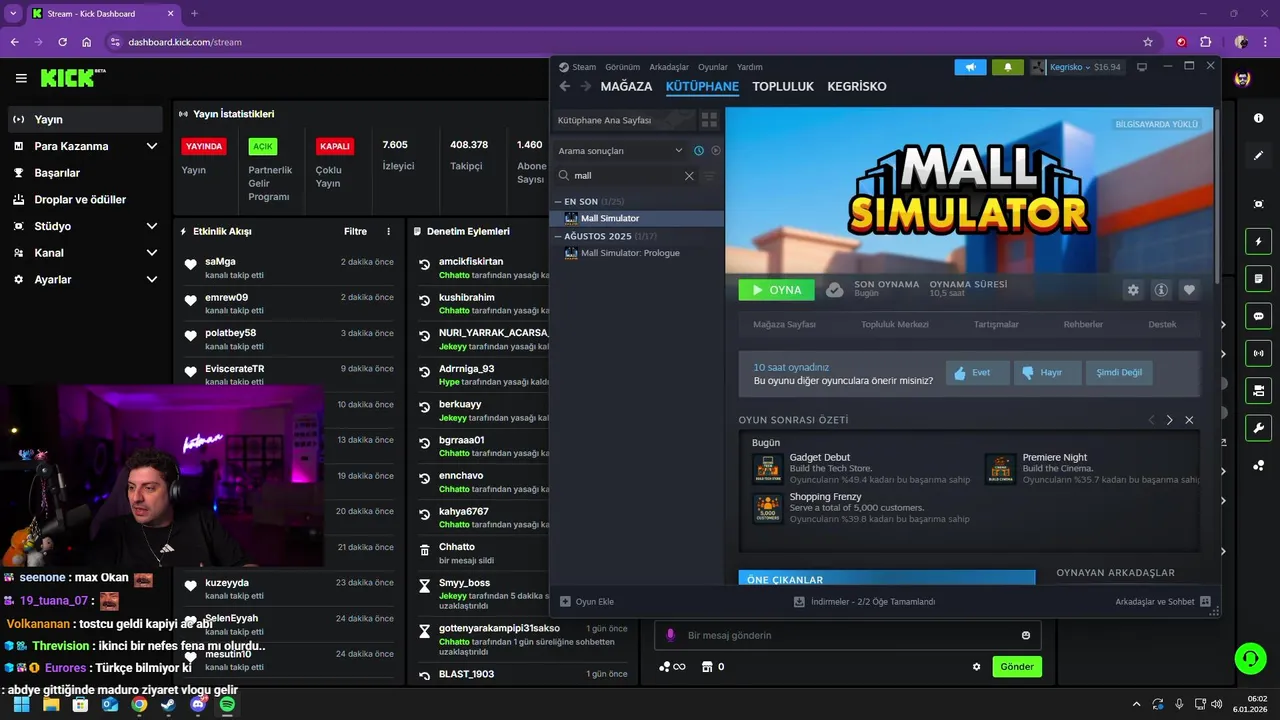Click Oyun Ekle in Steam

click(587, 602)
